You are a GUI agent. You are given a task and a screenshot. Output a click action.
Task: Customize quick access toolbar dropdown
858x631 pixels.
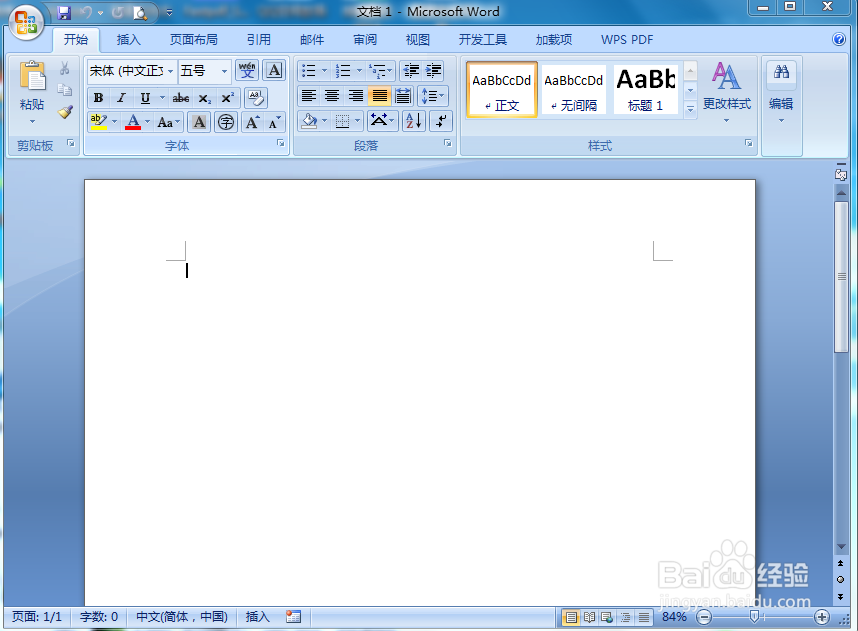pos(169,13)
